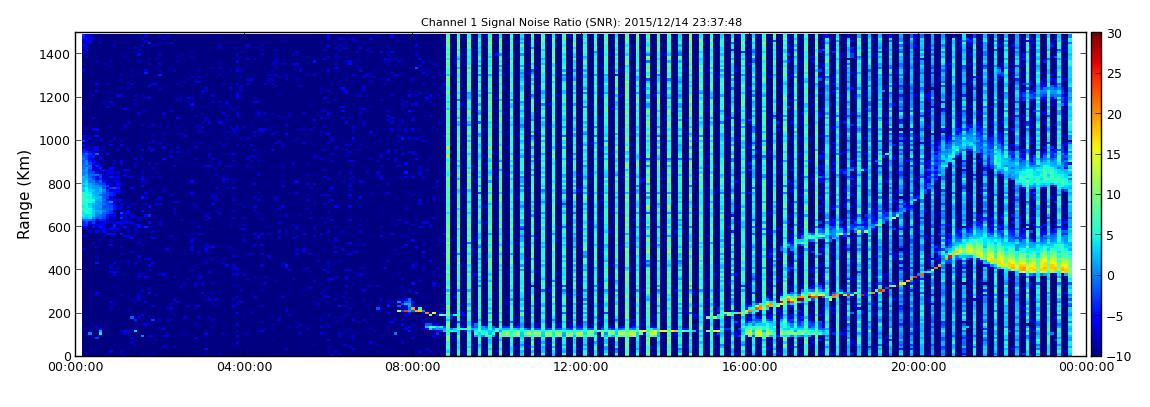1150x407 pixels.
Task: Click the colorbar value 15 label
Action: tap(1116, 155)
